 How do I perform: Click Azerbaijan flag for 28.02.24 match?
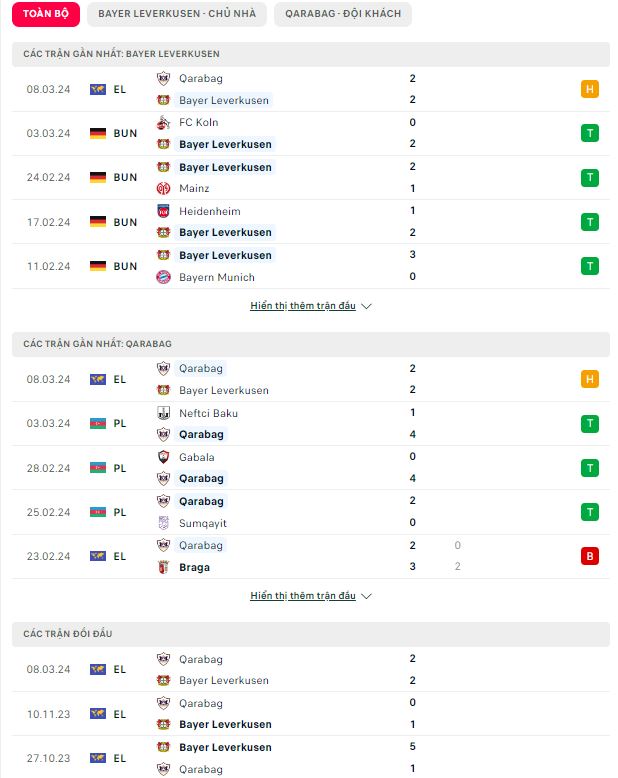pyautogui.click(x=98, y=468)
